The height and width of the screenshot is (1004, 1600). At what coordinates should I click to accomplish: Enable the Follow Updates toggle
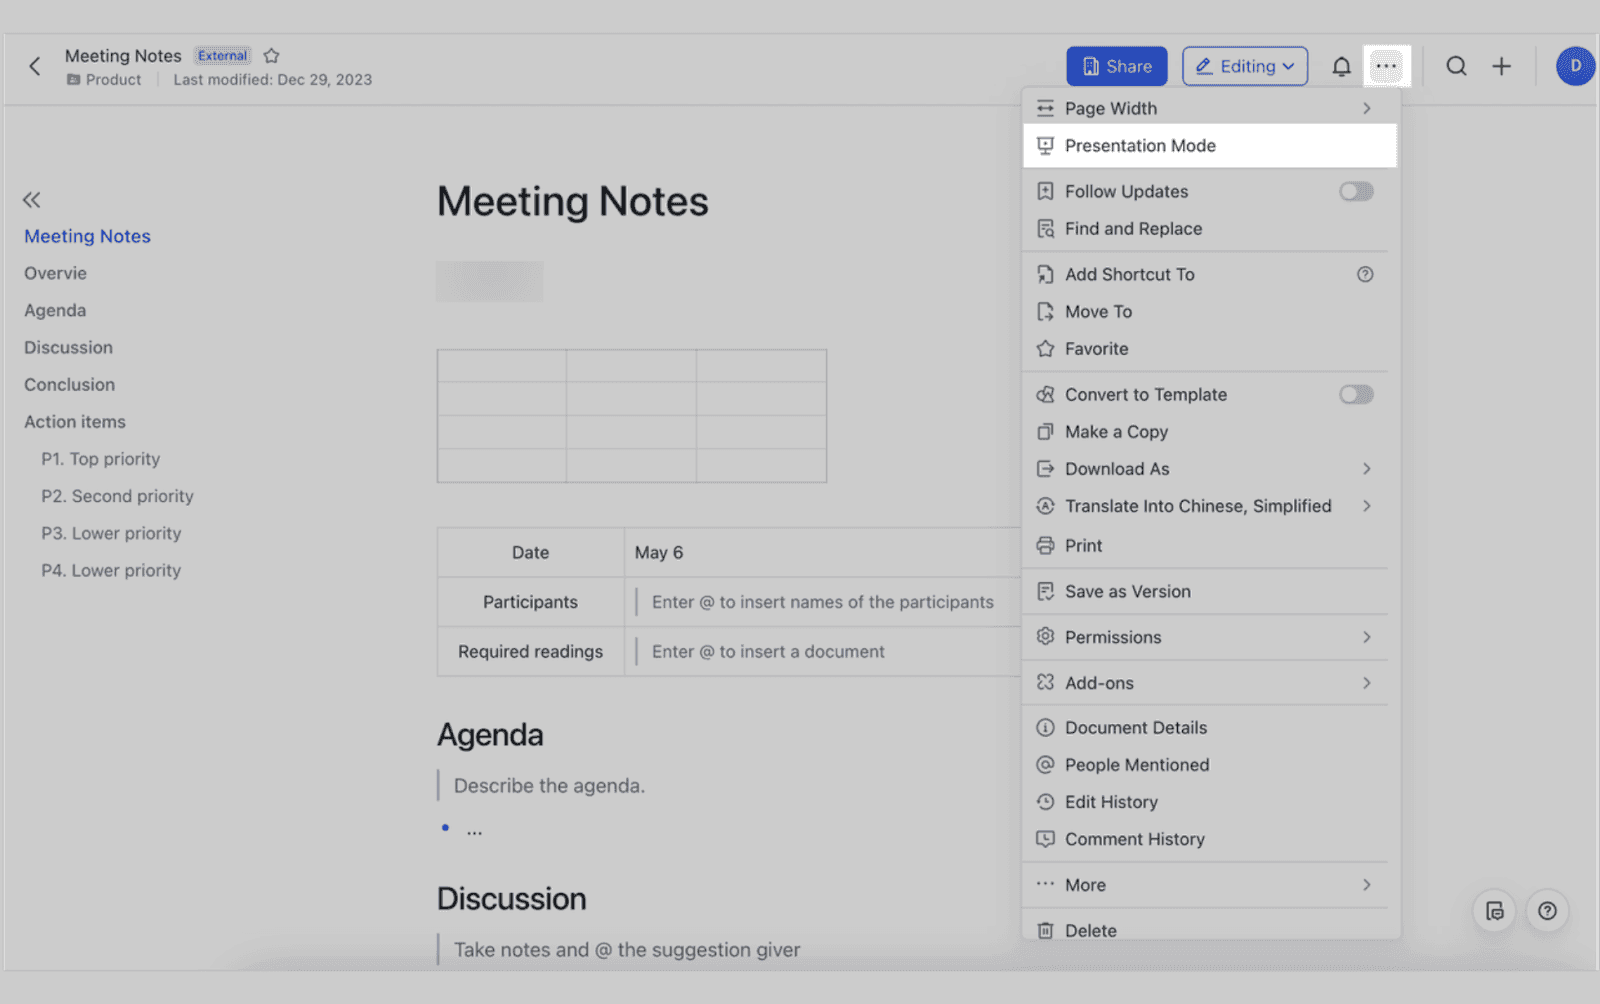pyautogui.click(x=1356, y=191)
